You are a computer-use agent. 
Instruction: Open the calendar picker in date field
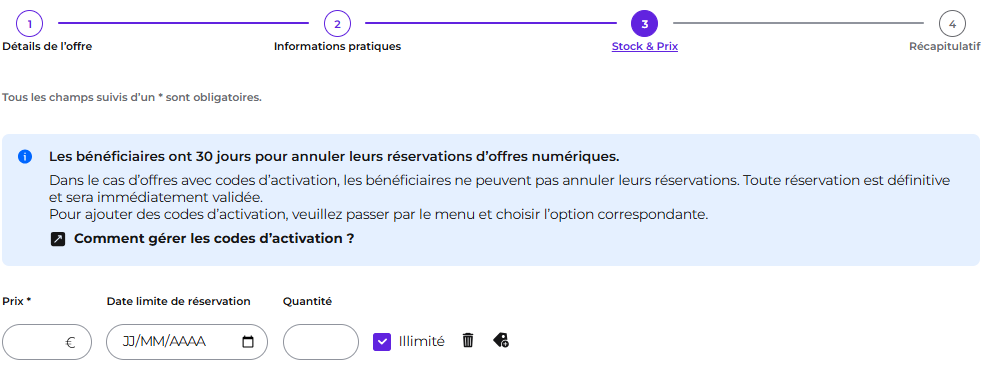point(248,342)
